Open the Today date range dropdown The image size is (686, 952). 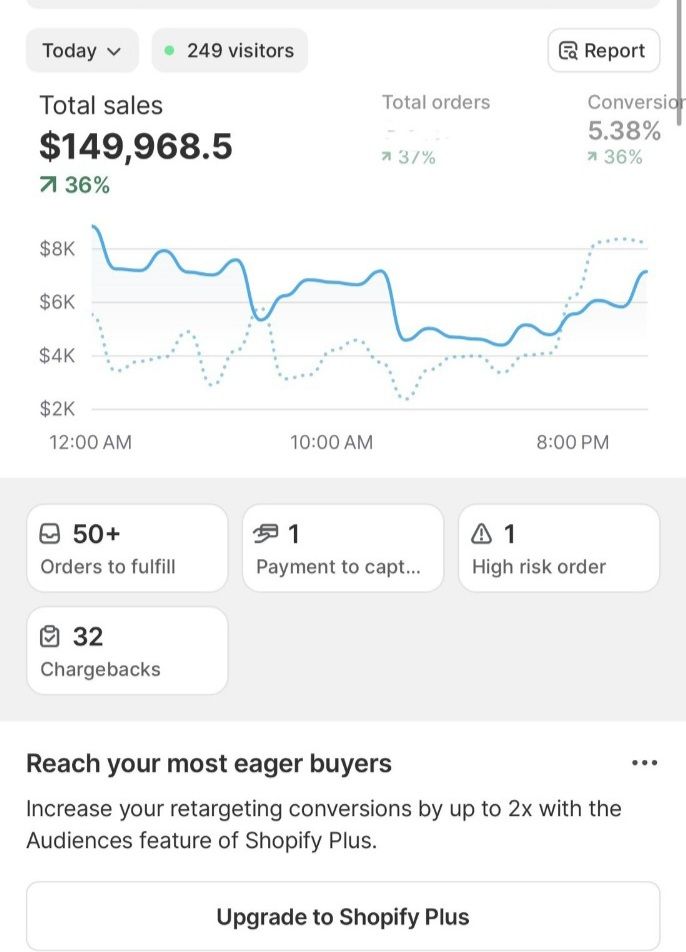click(81, 50)
